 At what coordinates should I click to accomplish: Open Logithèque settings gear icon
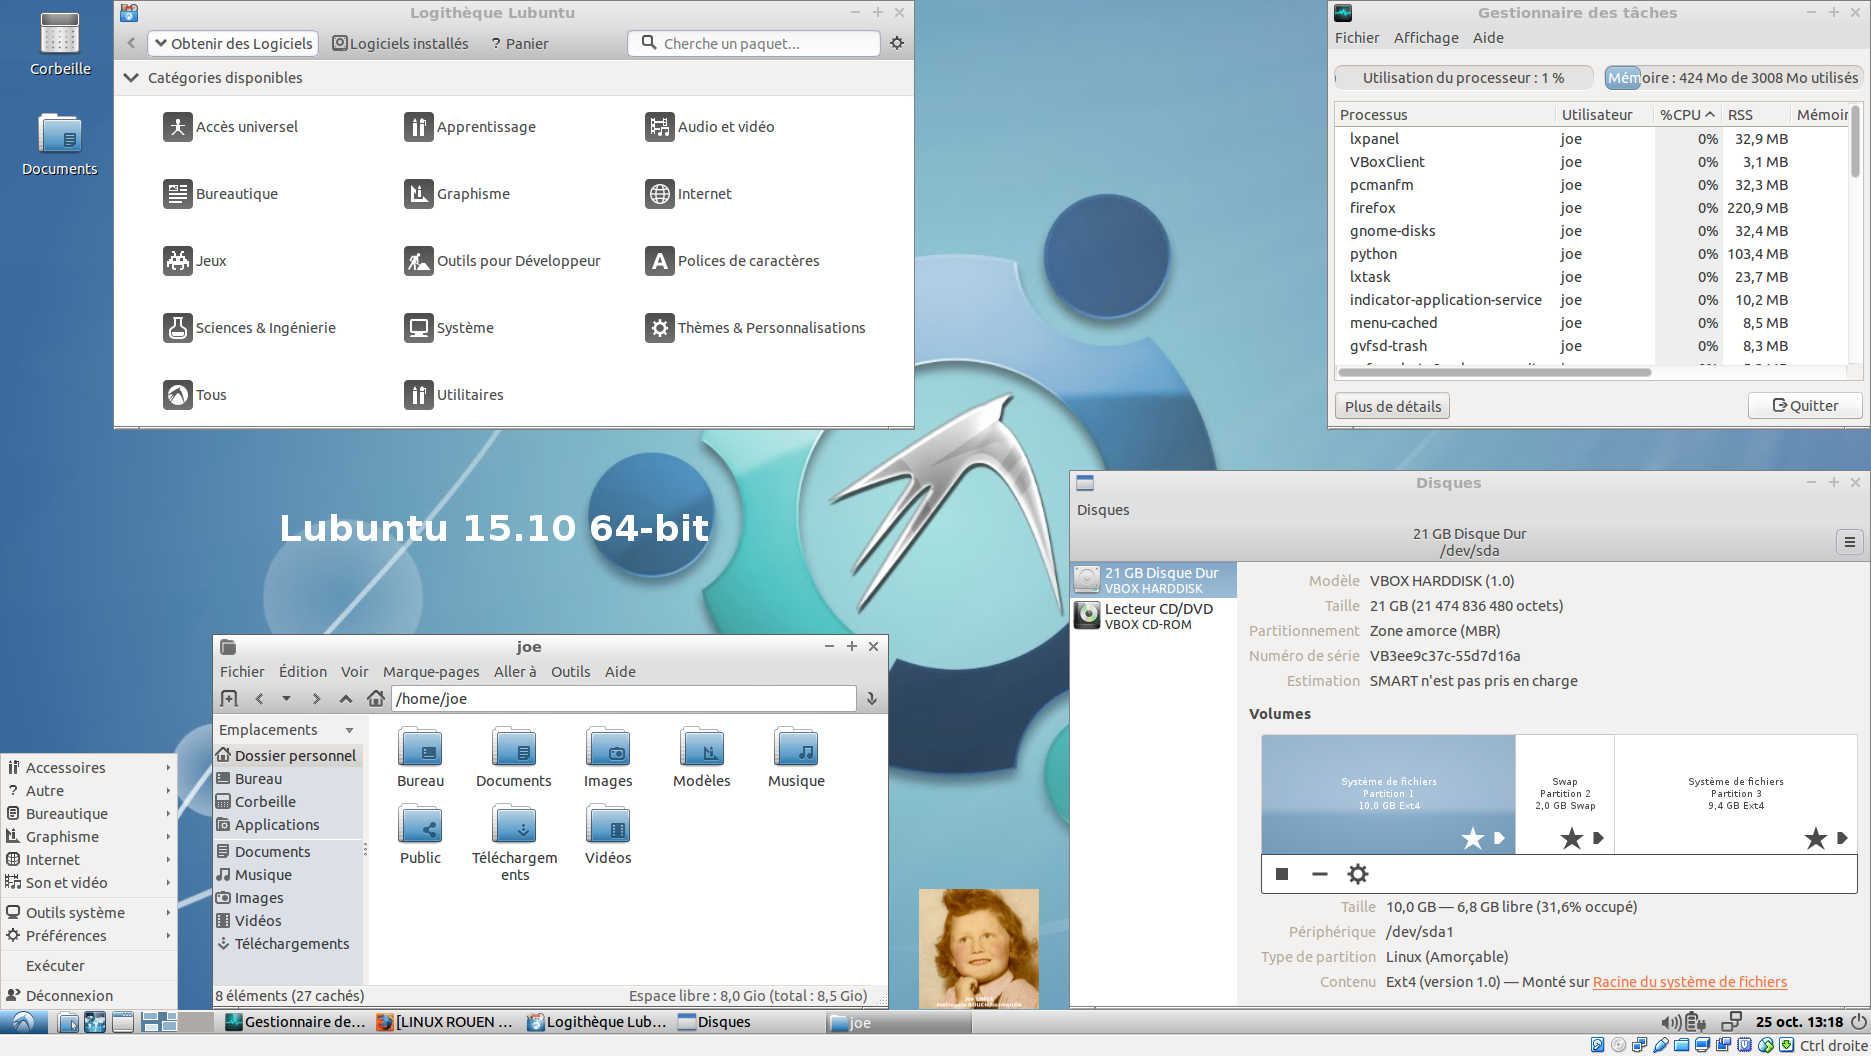tap(897, 43)
